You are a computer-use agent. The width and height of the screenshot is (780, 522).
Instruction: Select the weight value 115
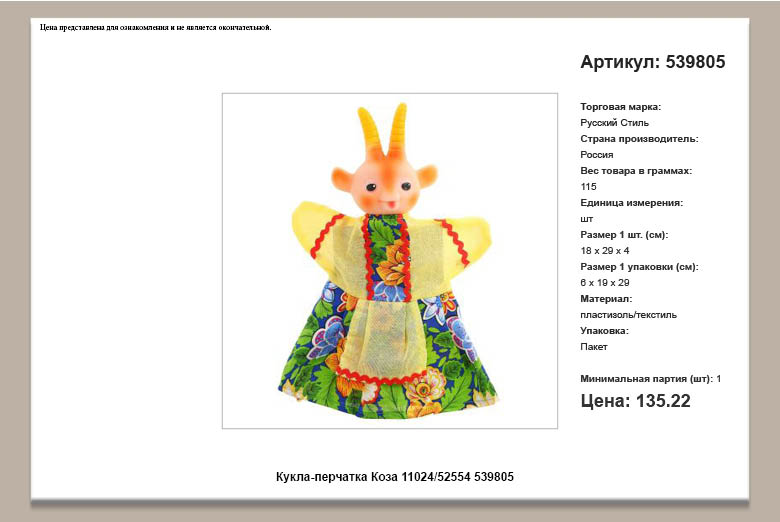tap(588, 187)
